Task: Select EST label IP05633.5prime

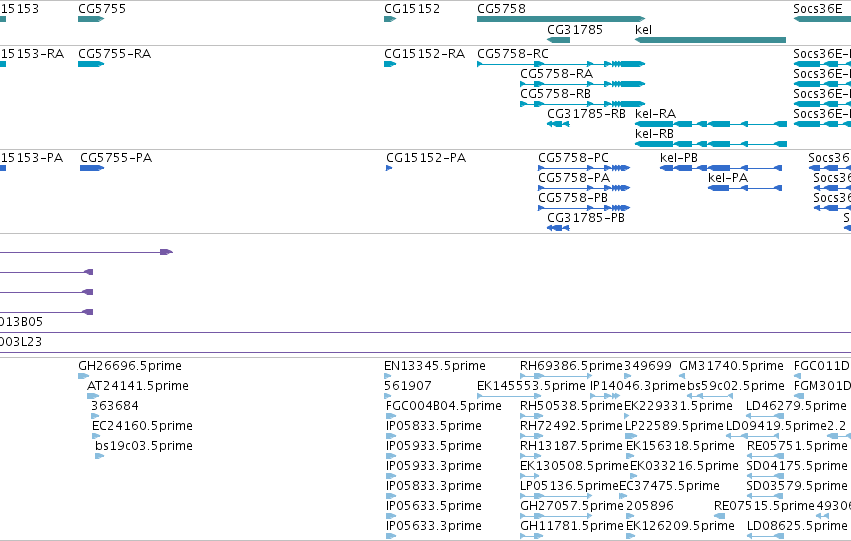Action: coord(434,506)
